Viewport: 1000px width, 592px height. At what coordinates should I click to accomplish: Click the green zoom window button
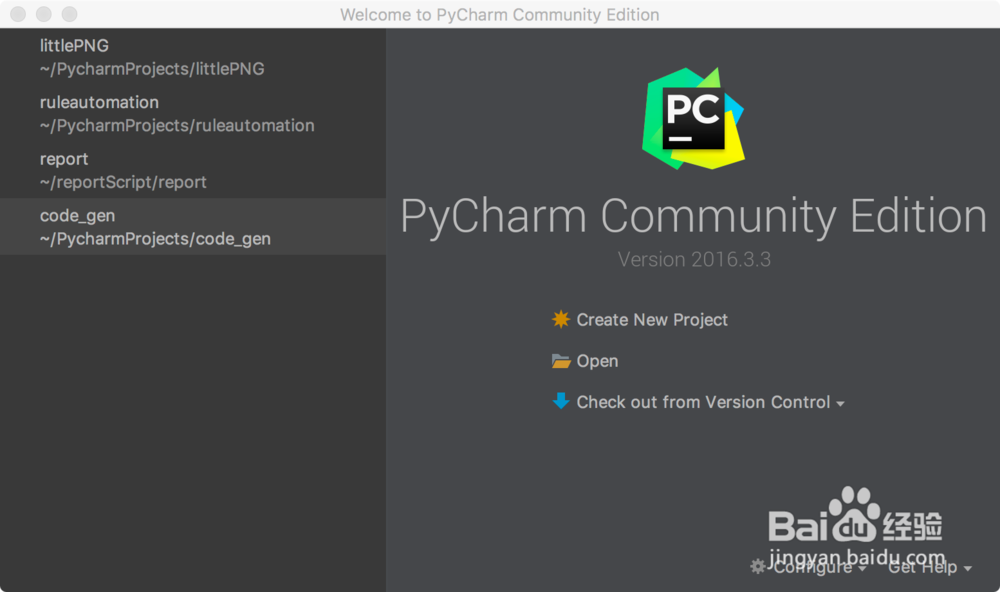(68, 14)
